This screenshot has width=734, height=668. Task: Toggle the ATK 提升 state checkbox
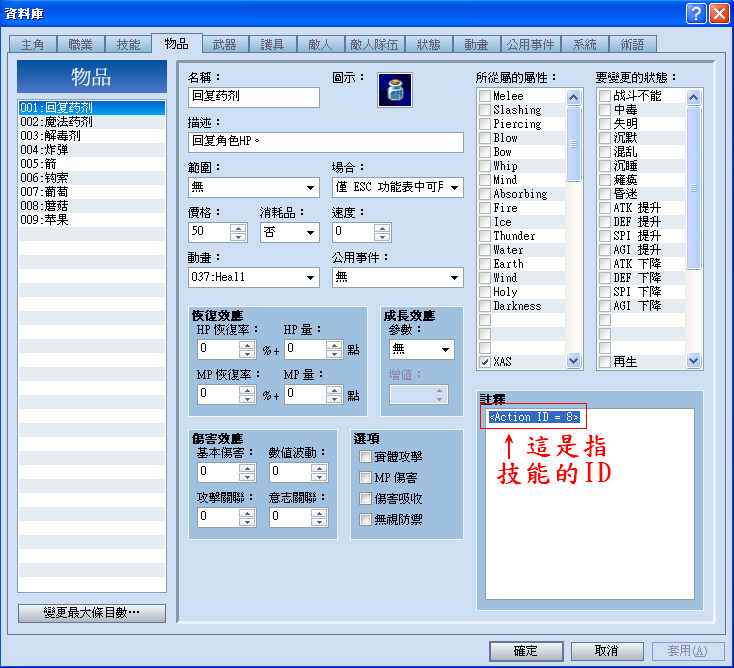605,208
